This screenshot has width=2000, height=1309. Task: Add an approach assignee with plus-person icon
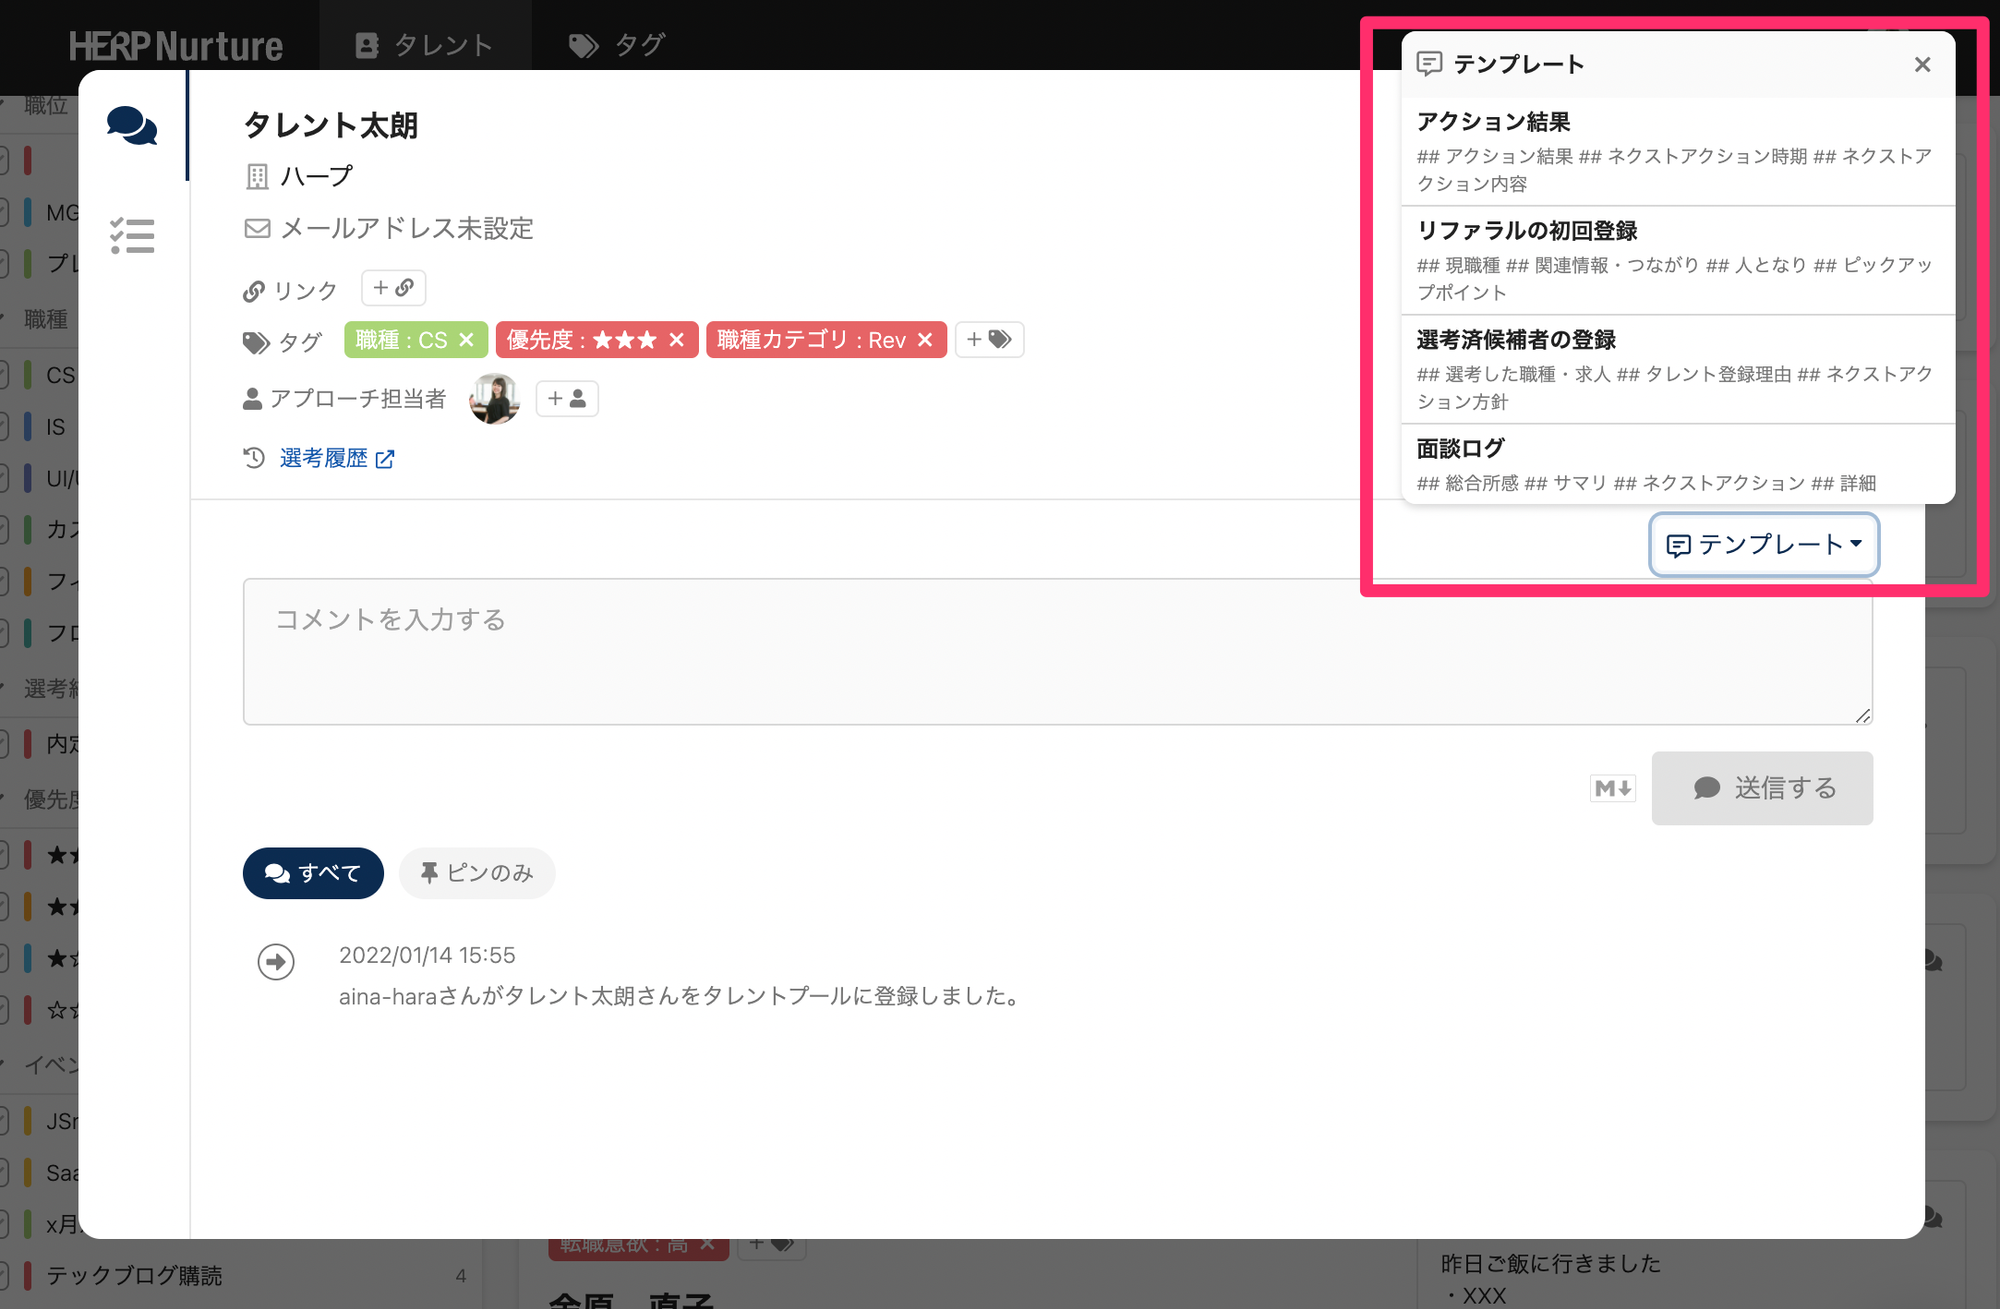point(566,399)
